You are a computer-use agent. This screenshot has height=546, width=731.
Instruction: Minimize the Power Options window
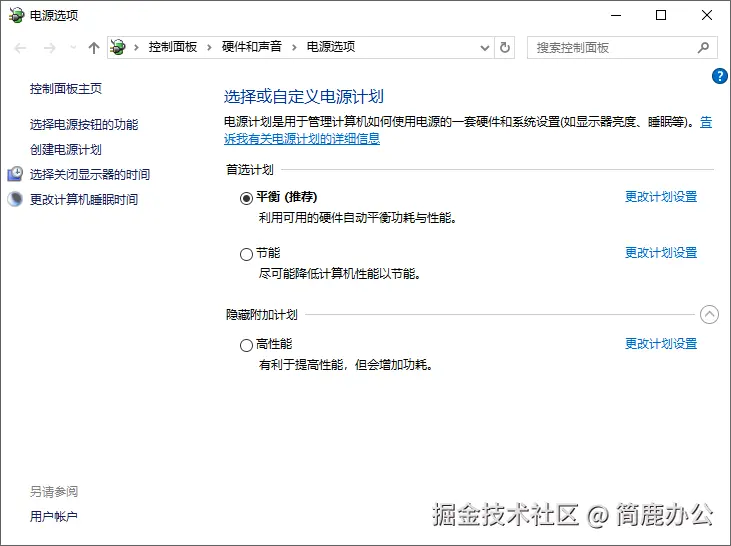pyautogui.click(x=616, y=15)
